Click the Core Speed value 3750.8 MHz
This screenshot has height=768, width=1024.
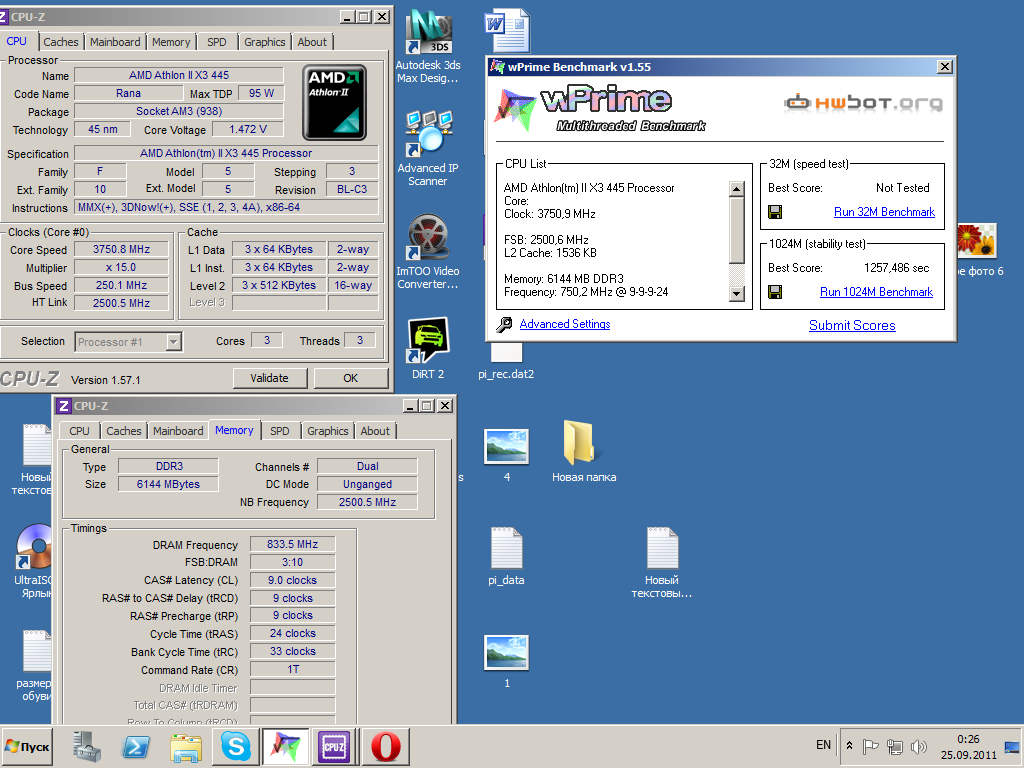pyautogui.click(x=121, y=249)
